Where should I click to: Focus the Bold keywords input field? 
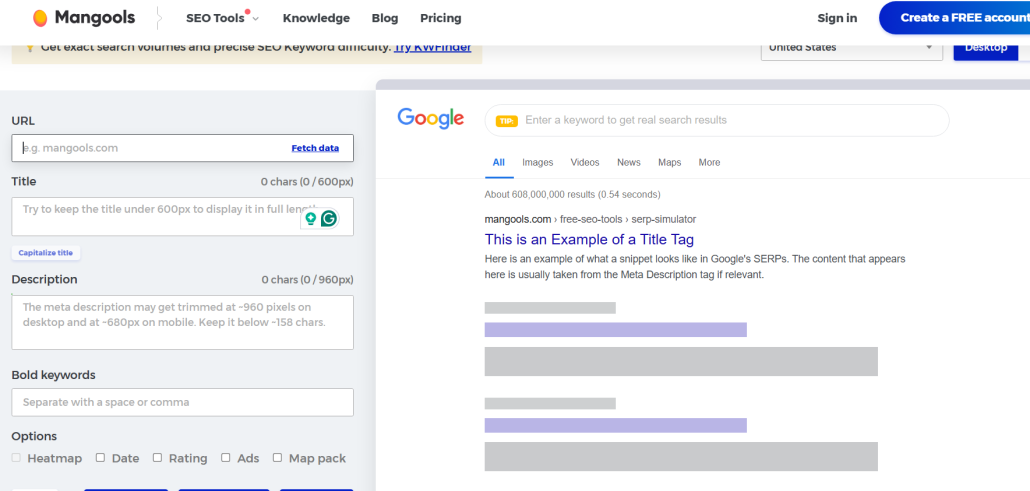[x=183, y=402]
